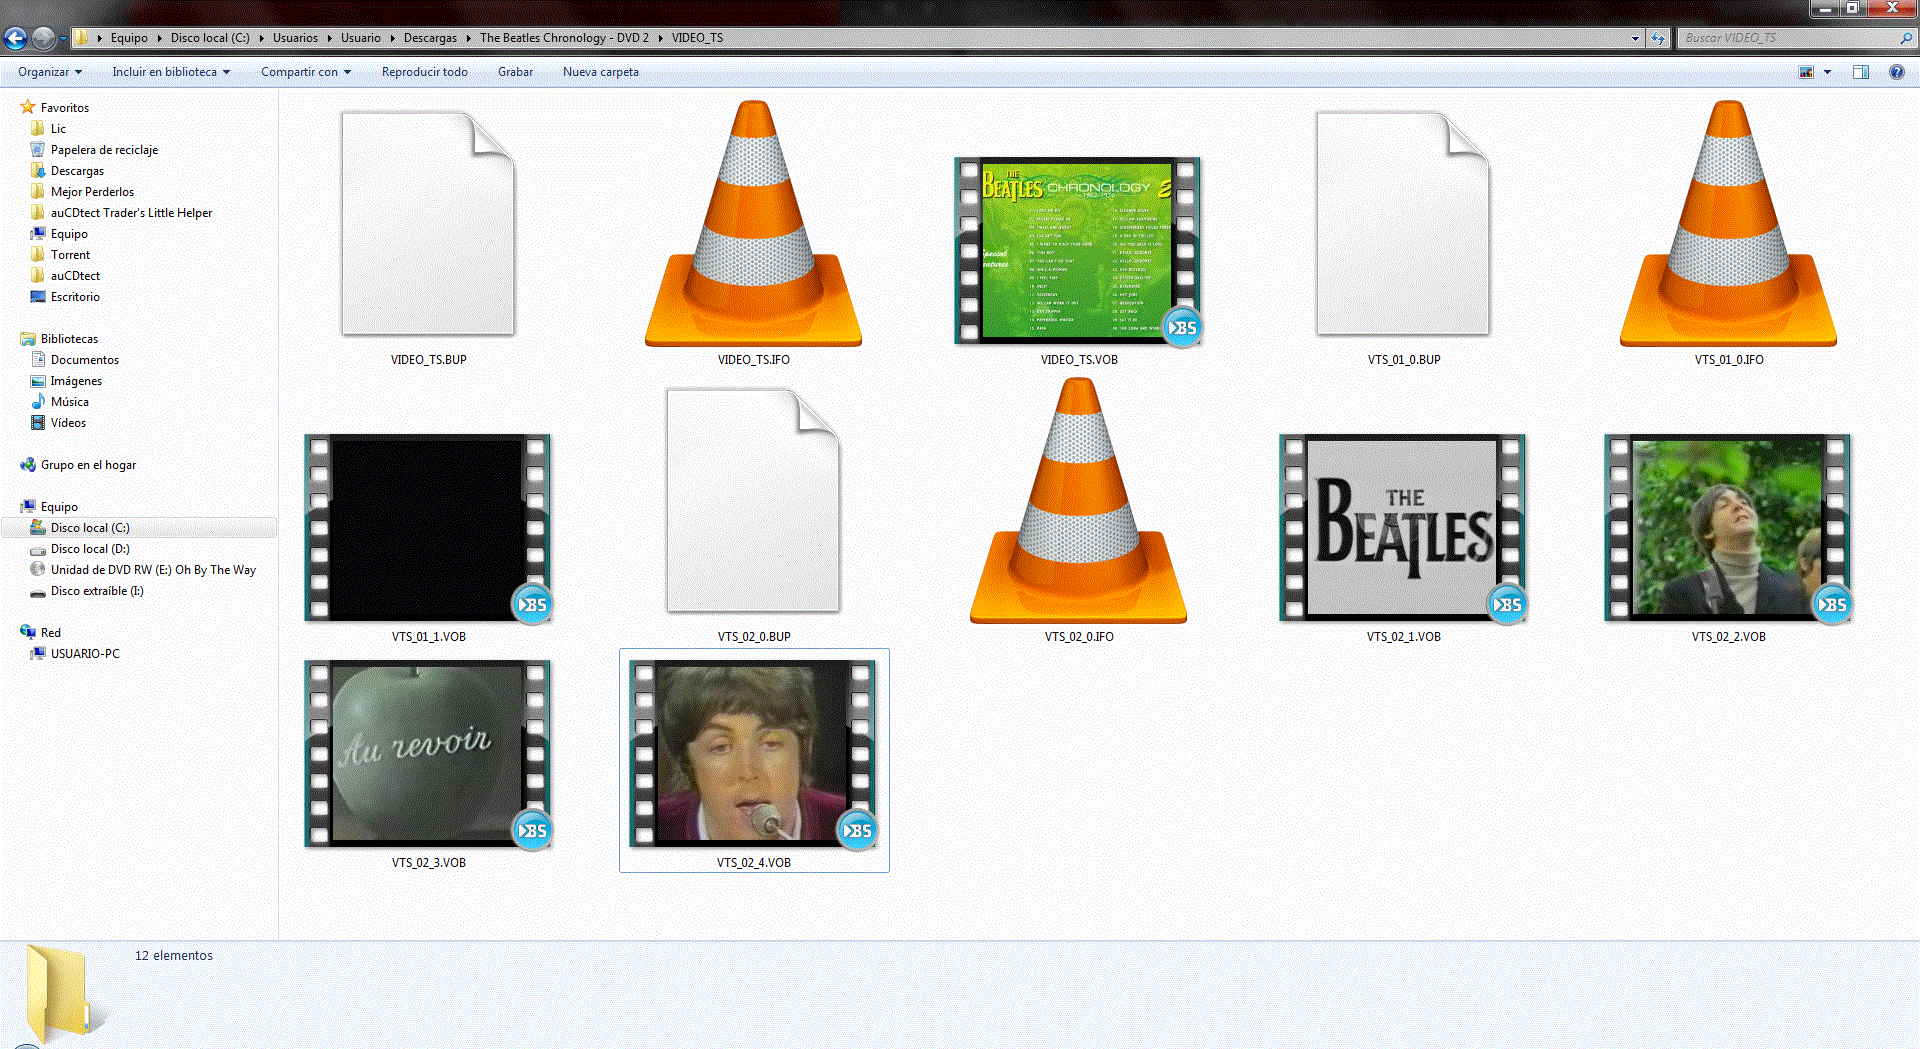Click Reproducir todo in toolbar

[425, 72]
